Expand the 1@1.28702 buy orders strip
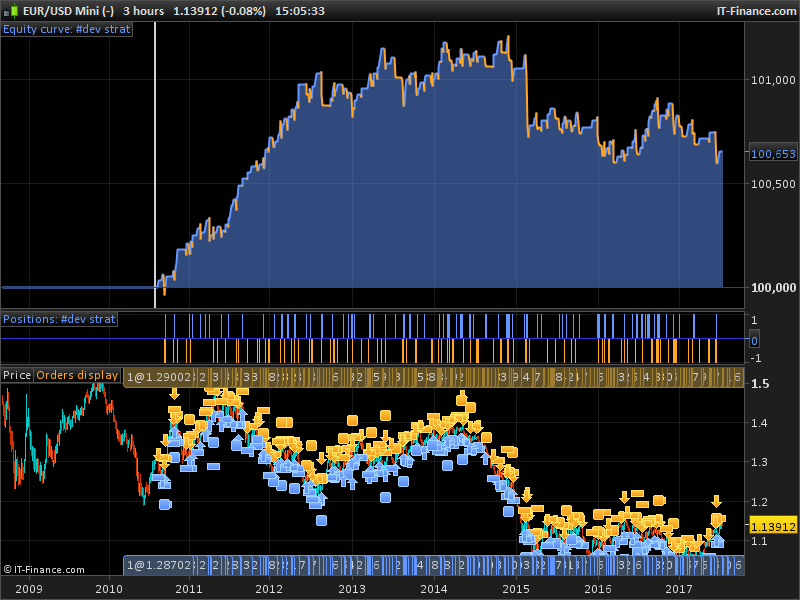 pyautogui.click(x=160, y=565)
